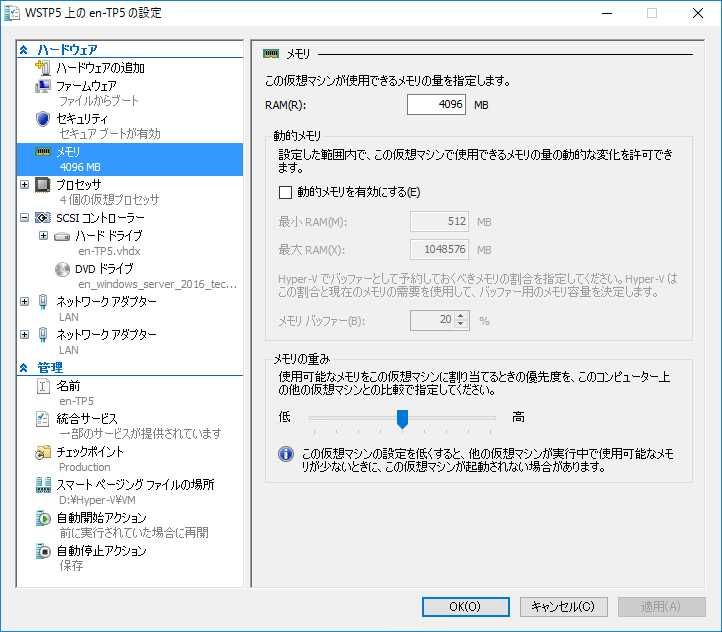Enable 動的メモリを有効にする checkbox
The height and width of the screenshot is (632, 722).
(285, 192)
